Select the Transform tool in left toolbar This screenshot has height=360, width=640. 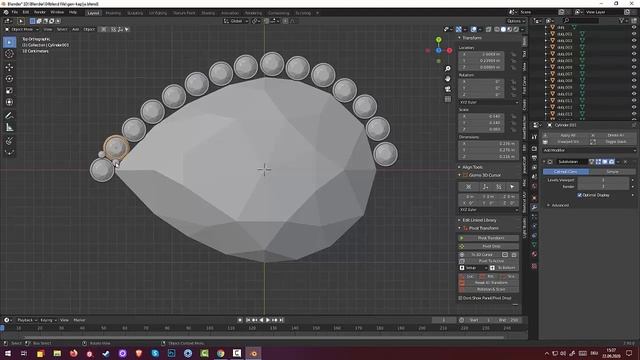coord(9,102)
